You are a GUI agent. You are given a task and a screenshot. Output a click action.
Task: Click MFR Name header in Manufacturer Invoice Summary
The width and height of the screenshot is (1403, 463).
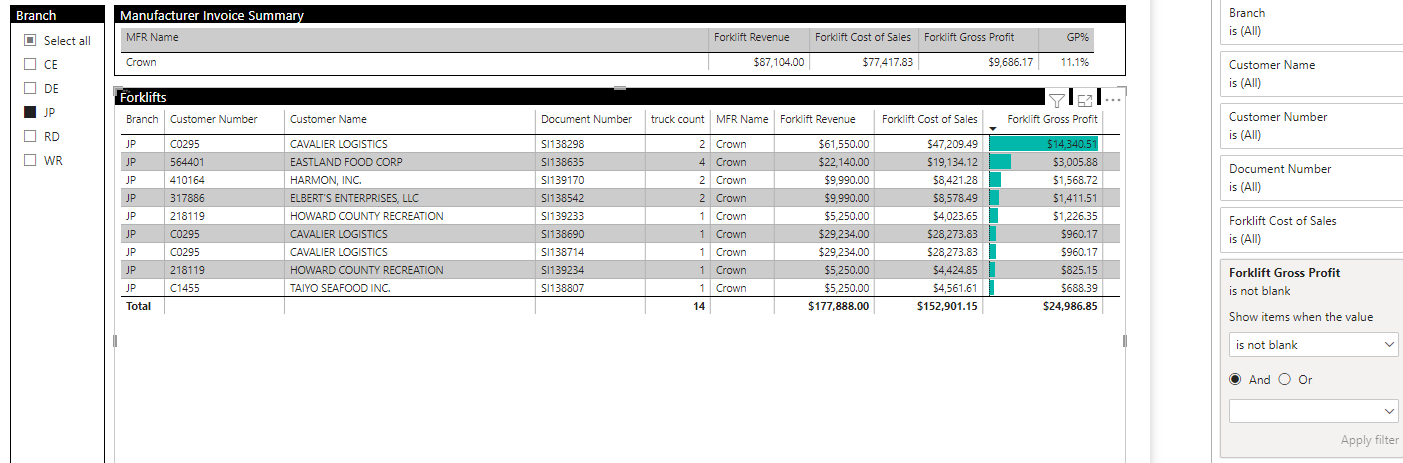152,37
